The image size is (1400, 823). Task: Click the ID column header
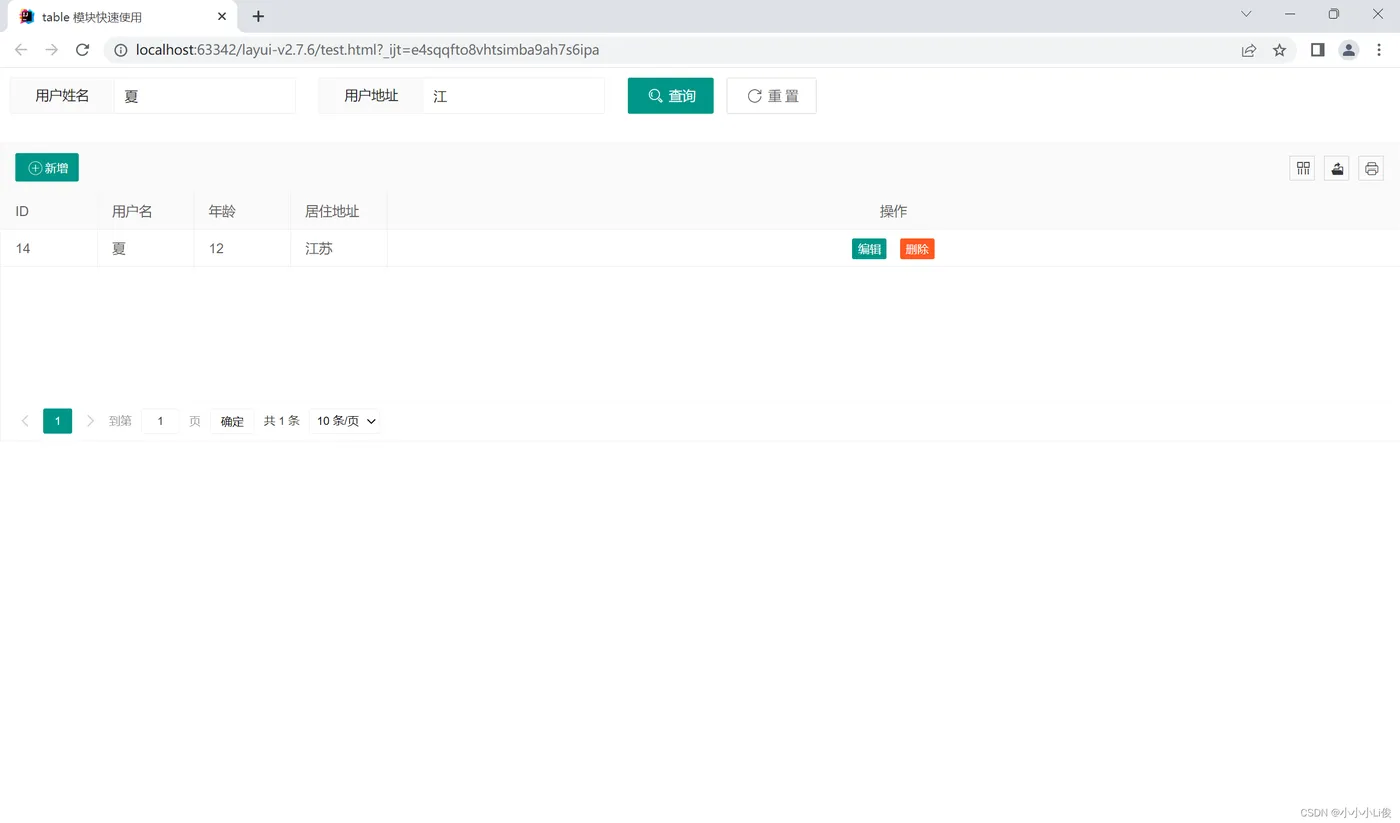[49, 211]
